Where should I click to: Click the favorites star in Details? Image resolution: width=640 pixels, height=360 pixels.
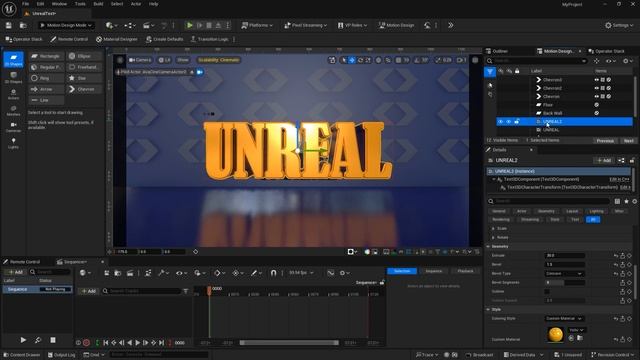click(627, 201)
